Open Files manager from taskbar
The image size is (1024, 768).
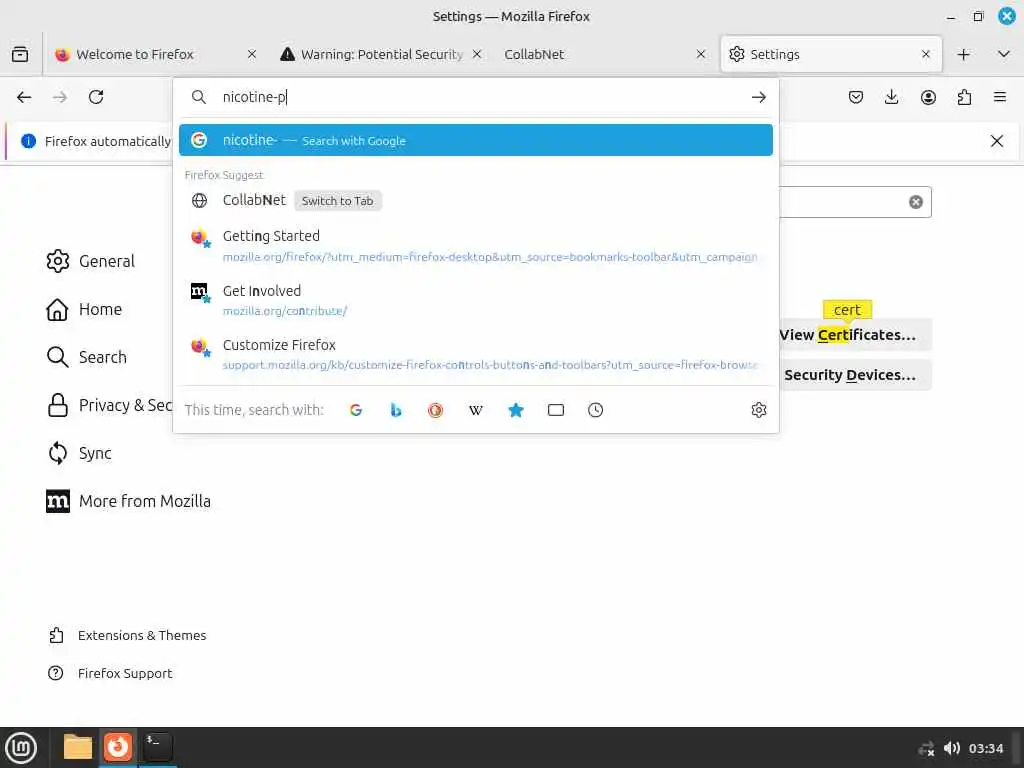[78, 747]
